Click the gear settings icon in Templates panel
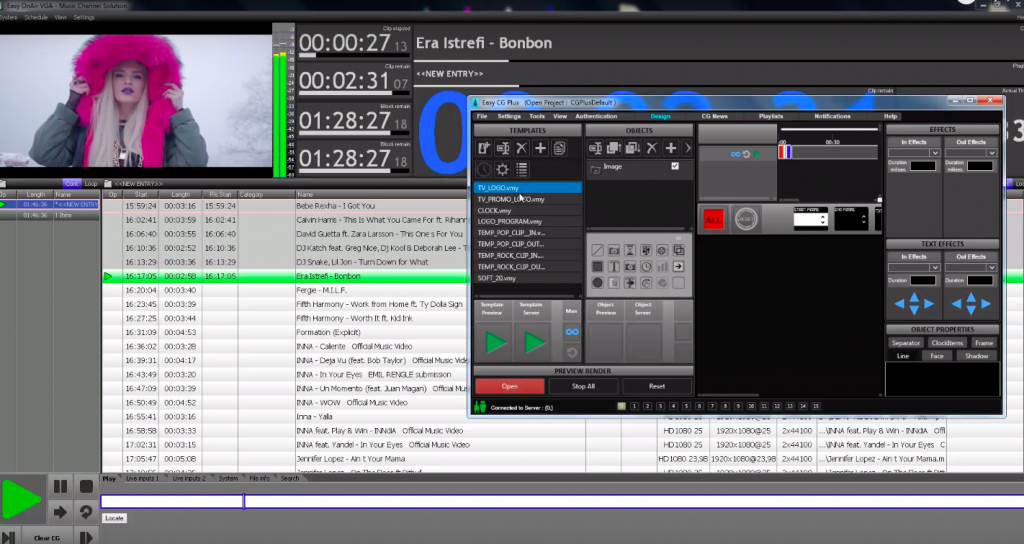 click(x=503, y=170)
